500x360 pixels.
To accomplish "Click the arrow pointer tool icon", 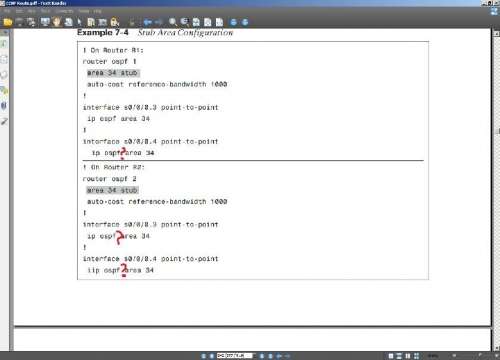I will click(x=80, y=22).
